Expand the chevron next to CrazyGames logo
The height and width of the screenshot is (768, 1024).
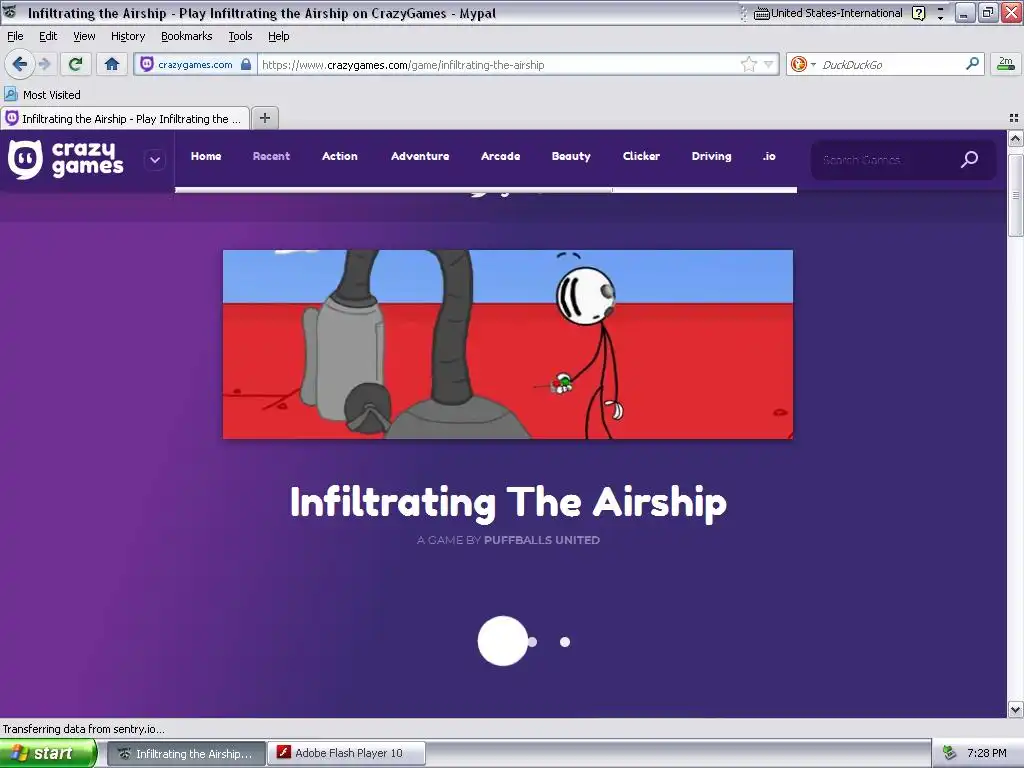point(155,160)
